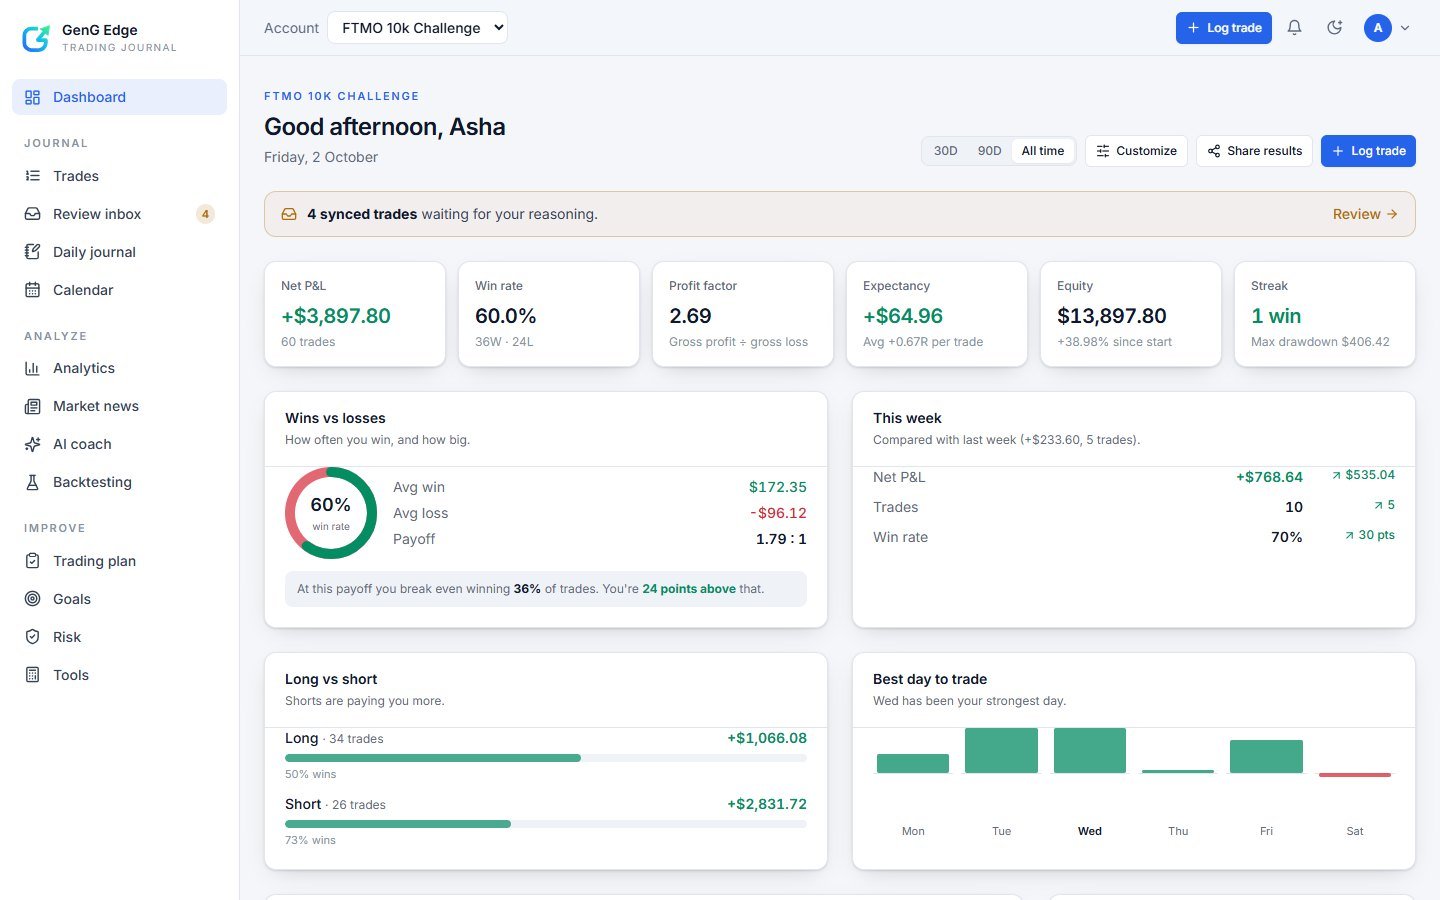
Task: Follow the Review link in banner
Action: pyautogui.click(x=1365, y=214)
